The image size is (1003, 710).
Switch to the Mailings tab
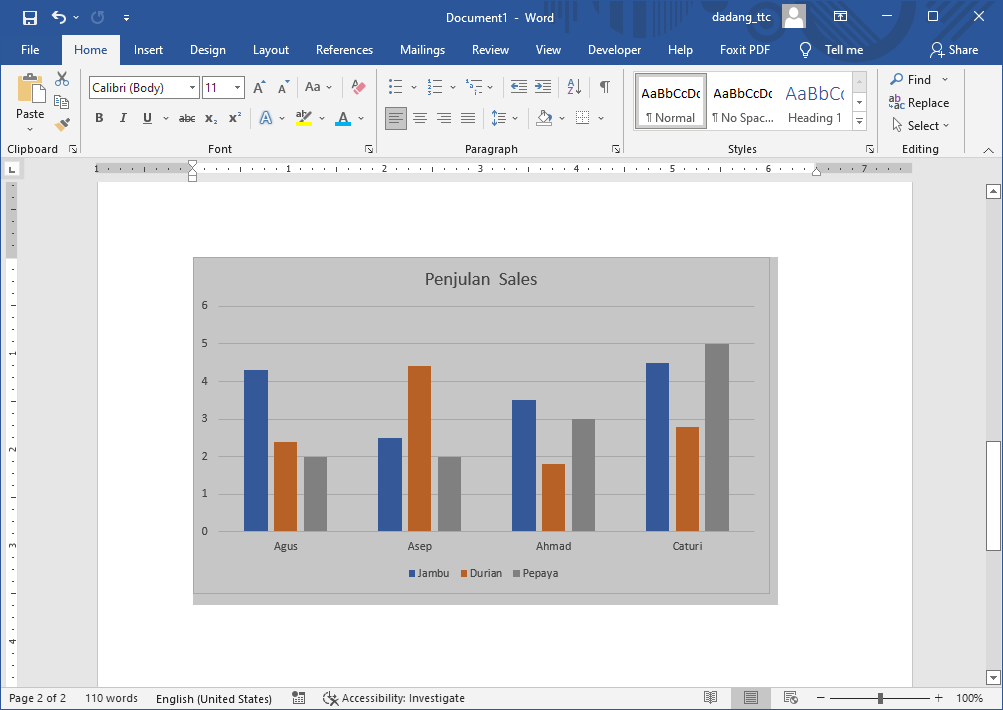click(x=422, y=50)
